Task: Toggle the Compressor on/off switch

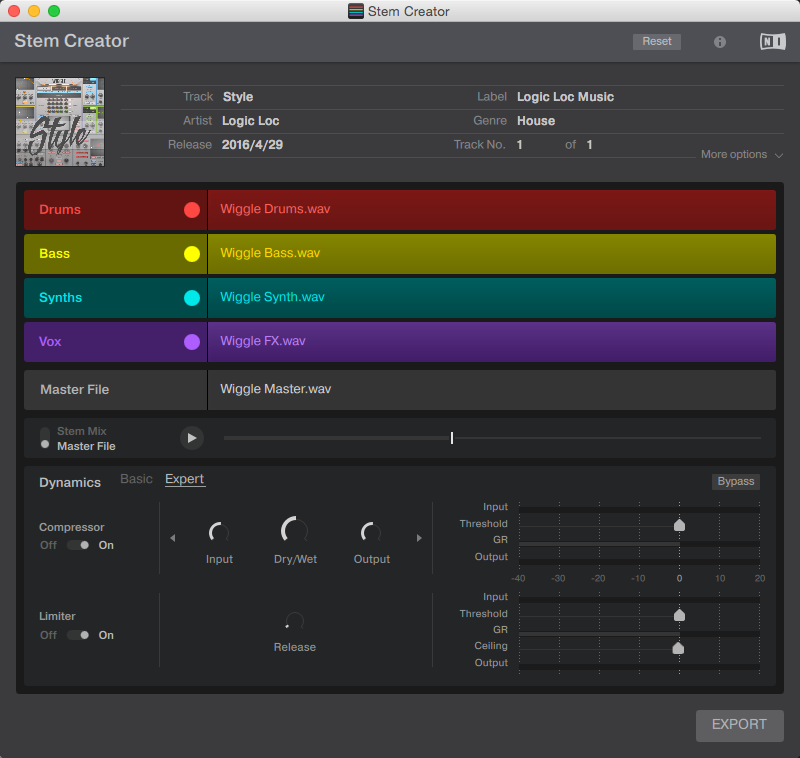Action: (x=78, y=545)
